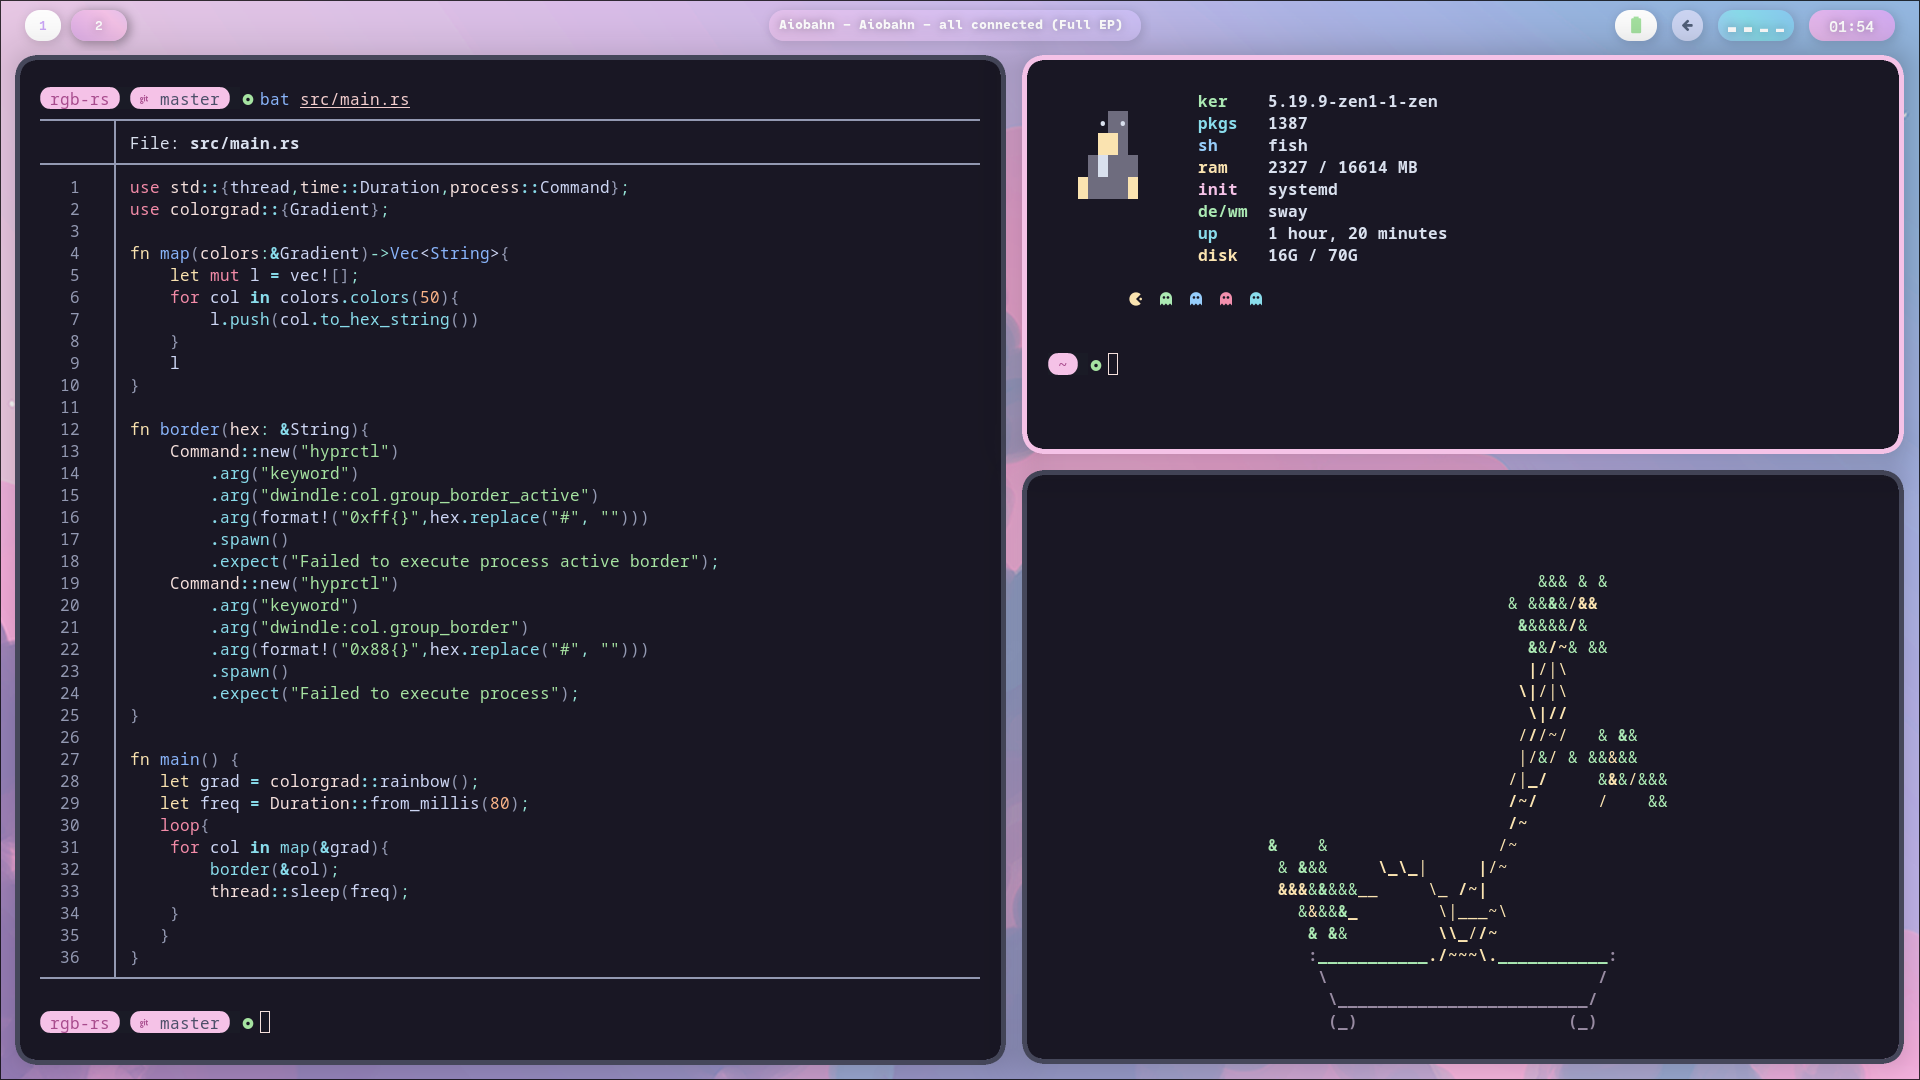Click the battery indicator icon
This screenshot has height=1080, width=1920.
[1636, 26]
